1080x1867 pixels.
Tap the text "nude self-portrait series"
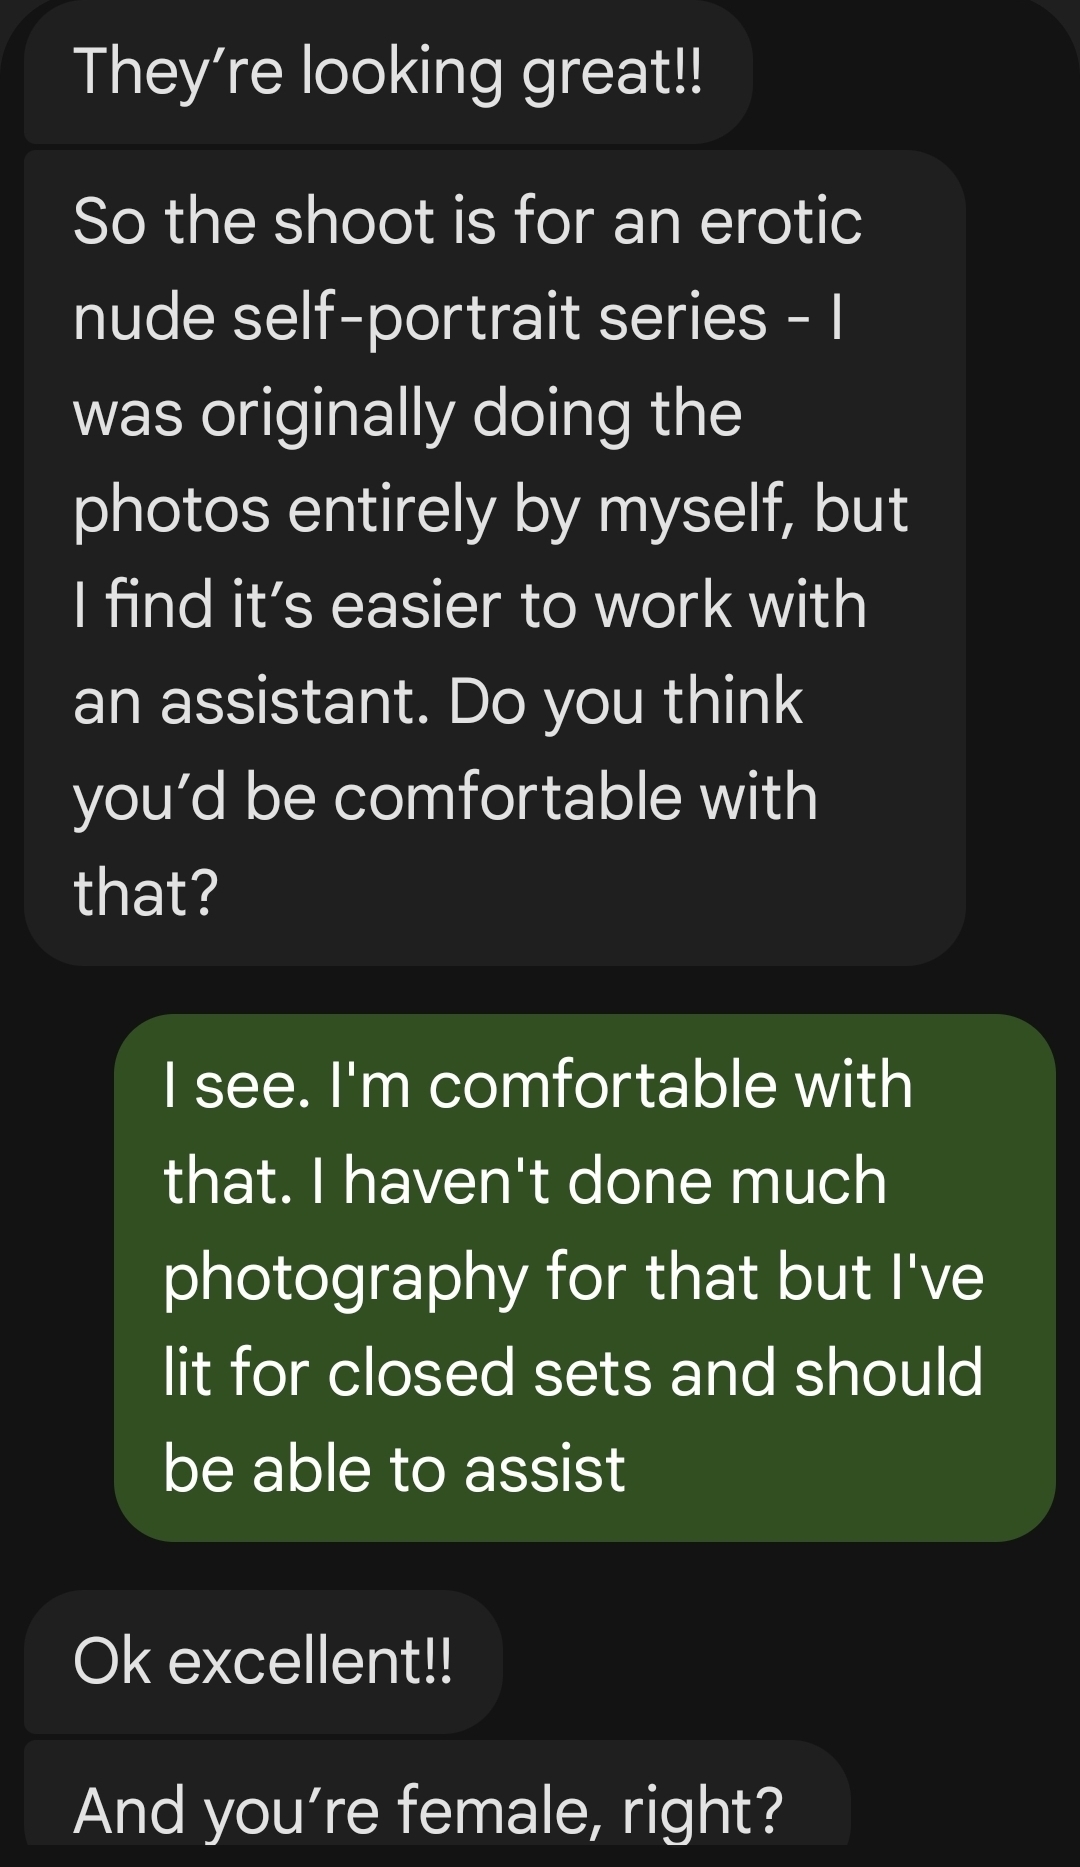click(420, 317)
